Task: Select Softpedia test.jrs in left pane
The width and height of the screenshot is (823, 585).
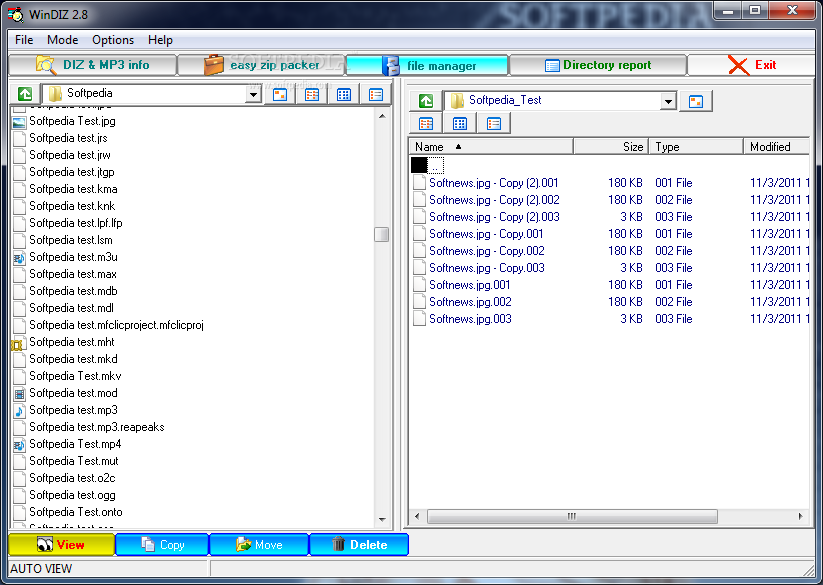Action: click(68, 138)
